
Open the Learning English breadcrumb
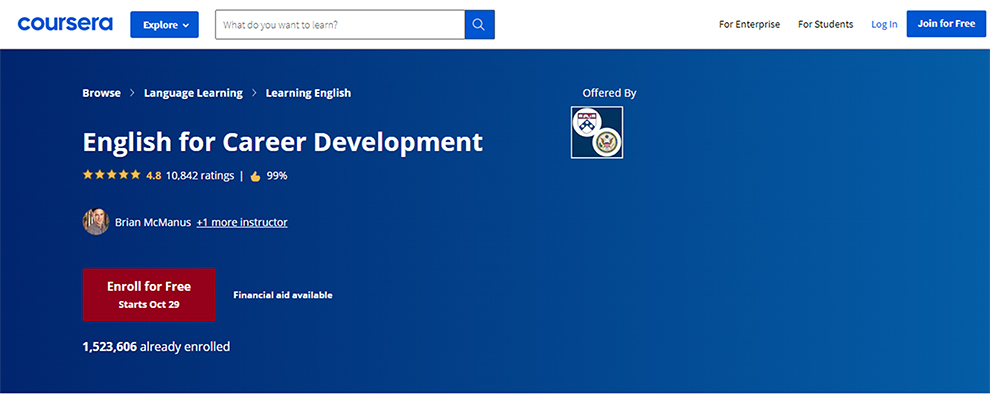[308, 93]
